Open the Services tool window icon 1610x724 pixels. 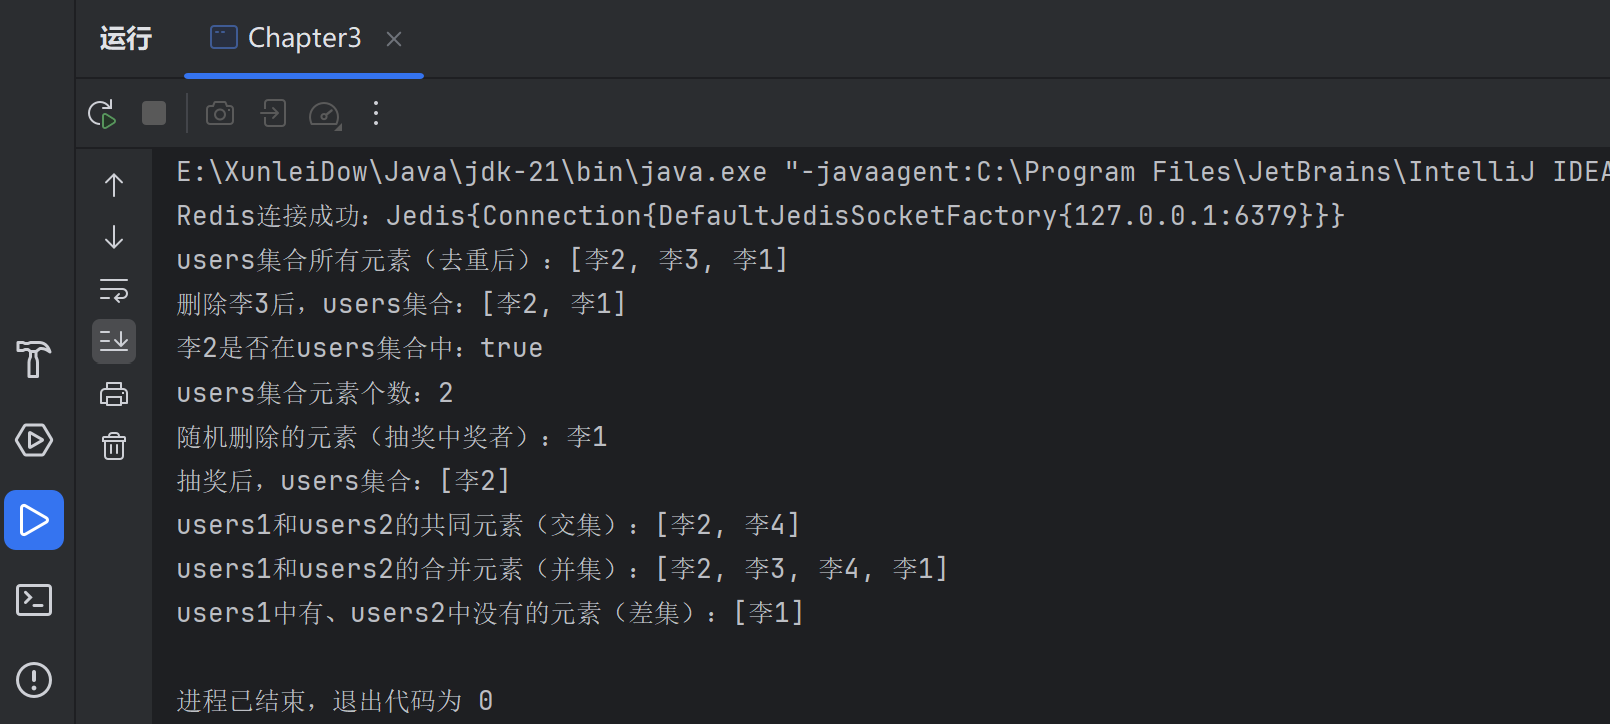(34, 440)
